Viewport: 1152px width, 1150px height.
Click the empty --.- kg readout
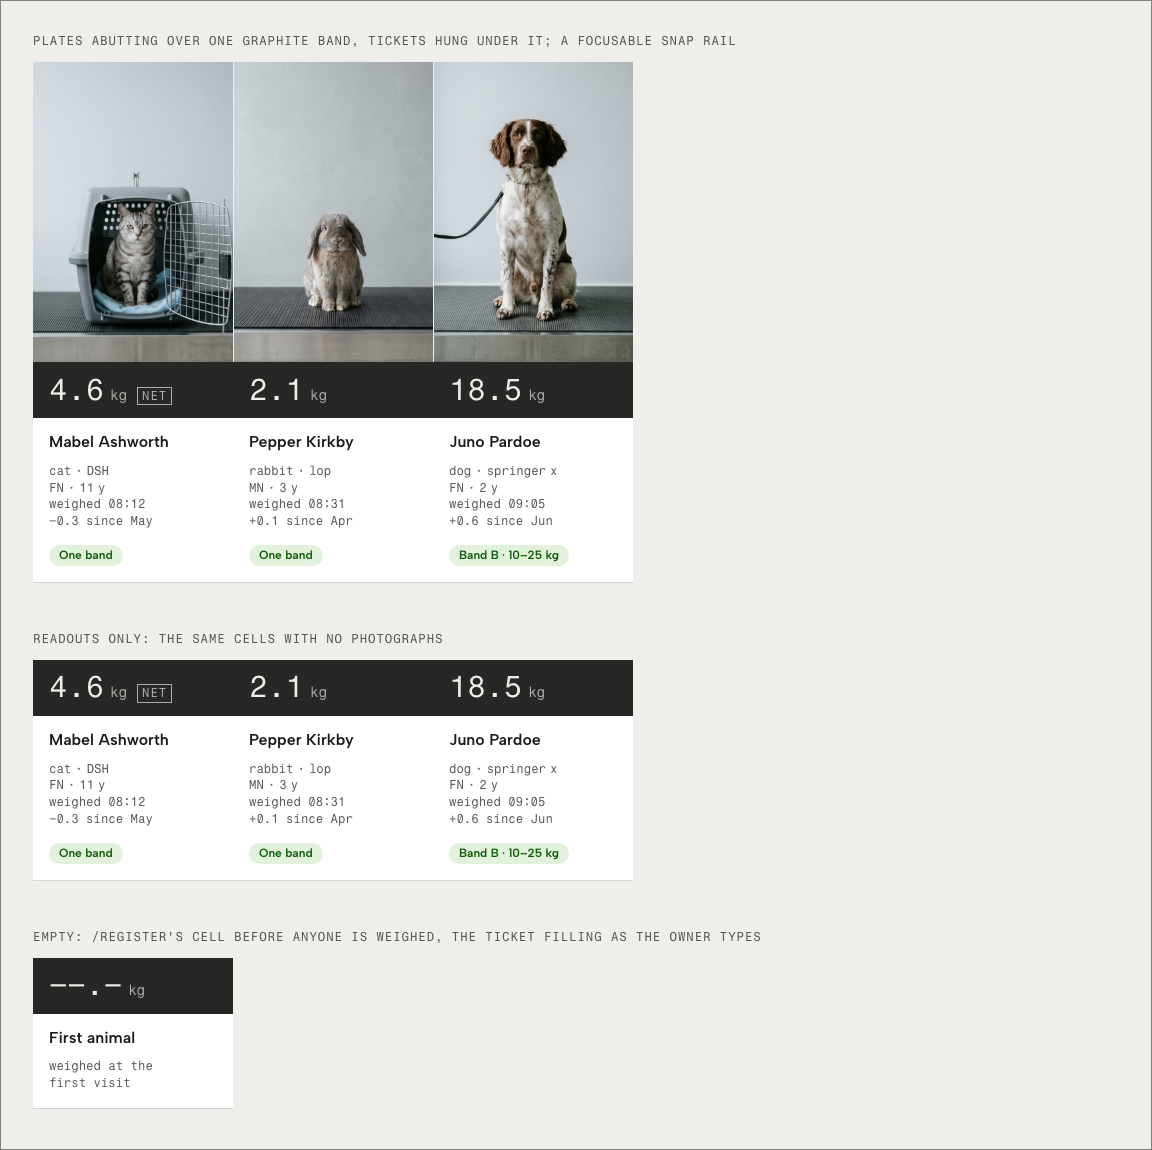pyautogui.click(x=97, y=986)
